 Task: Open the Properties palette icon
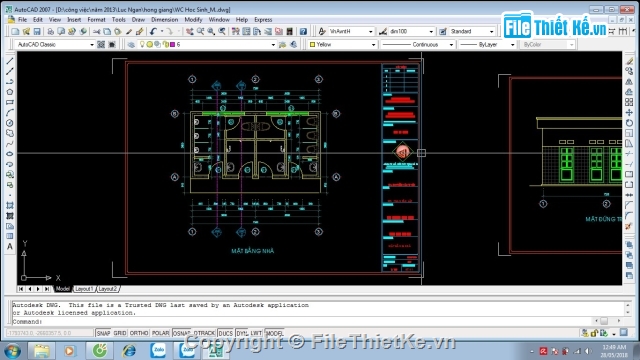(x=236, y=31)
